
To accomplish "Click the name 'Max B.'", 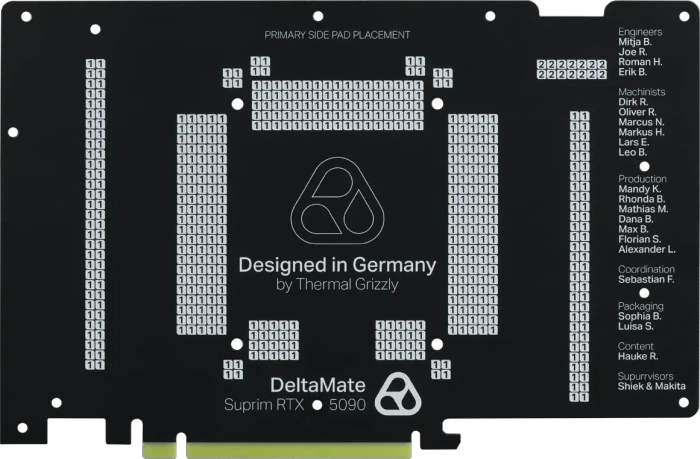I will click(633, 229).
